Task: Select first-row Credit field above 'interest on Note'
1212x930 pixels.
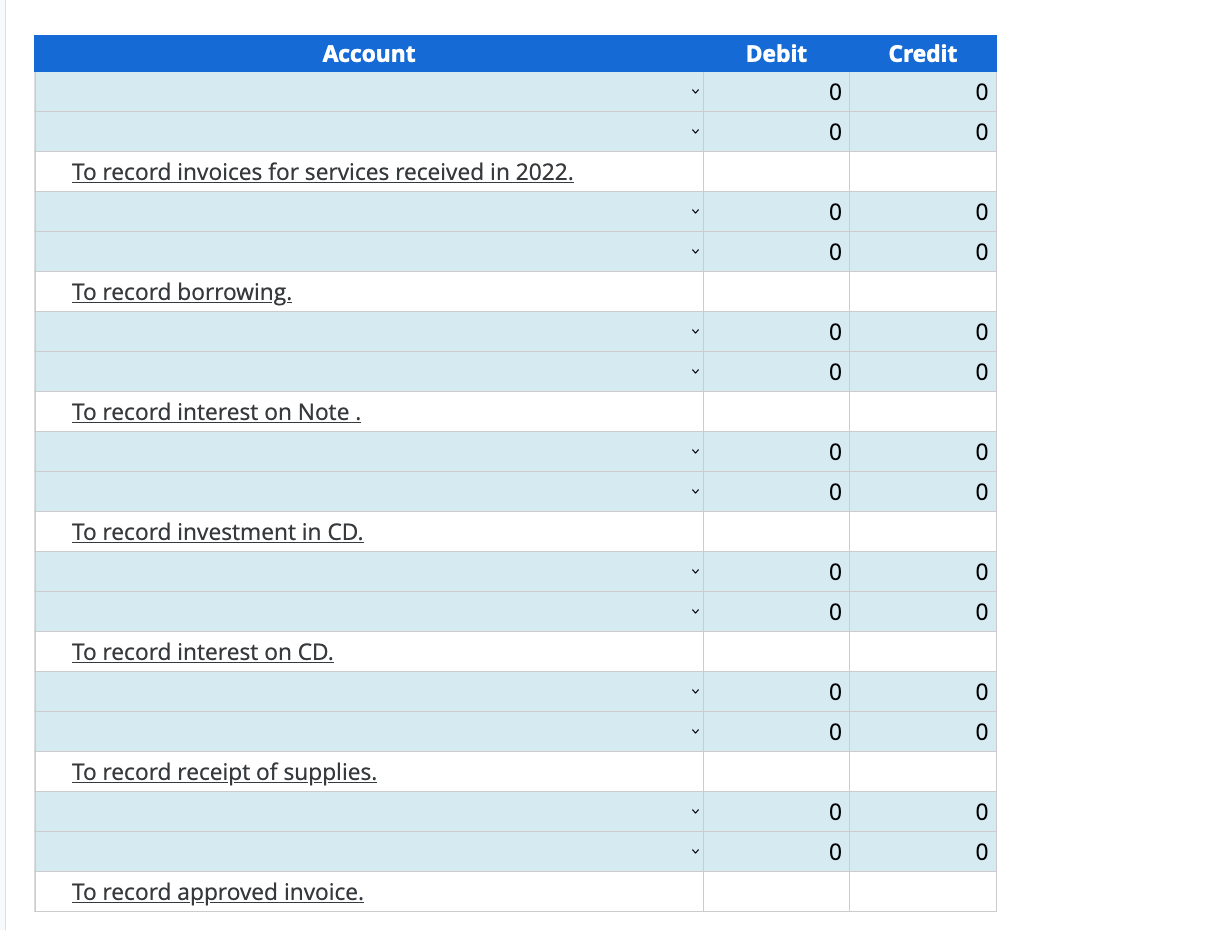Action: 923,332
